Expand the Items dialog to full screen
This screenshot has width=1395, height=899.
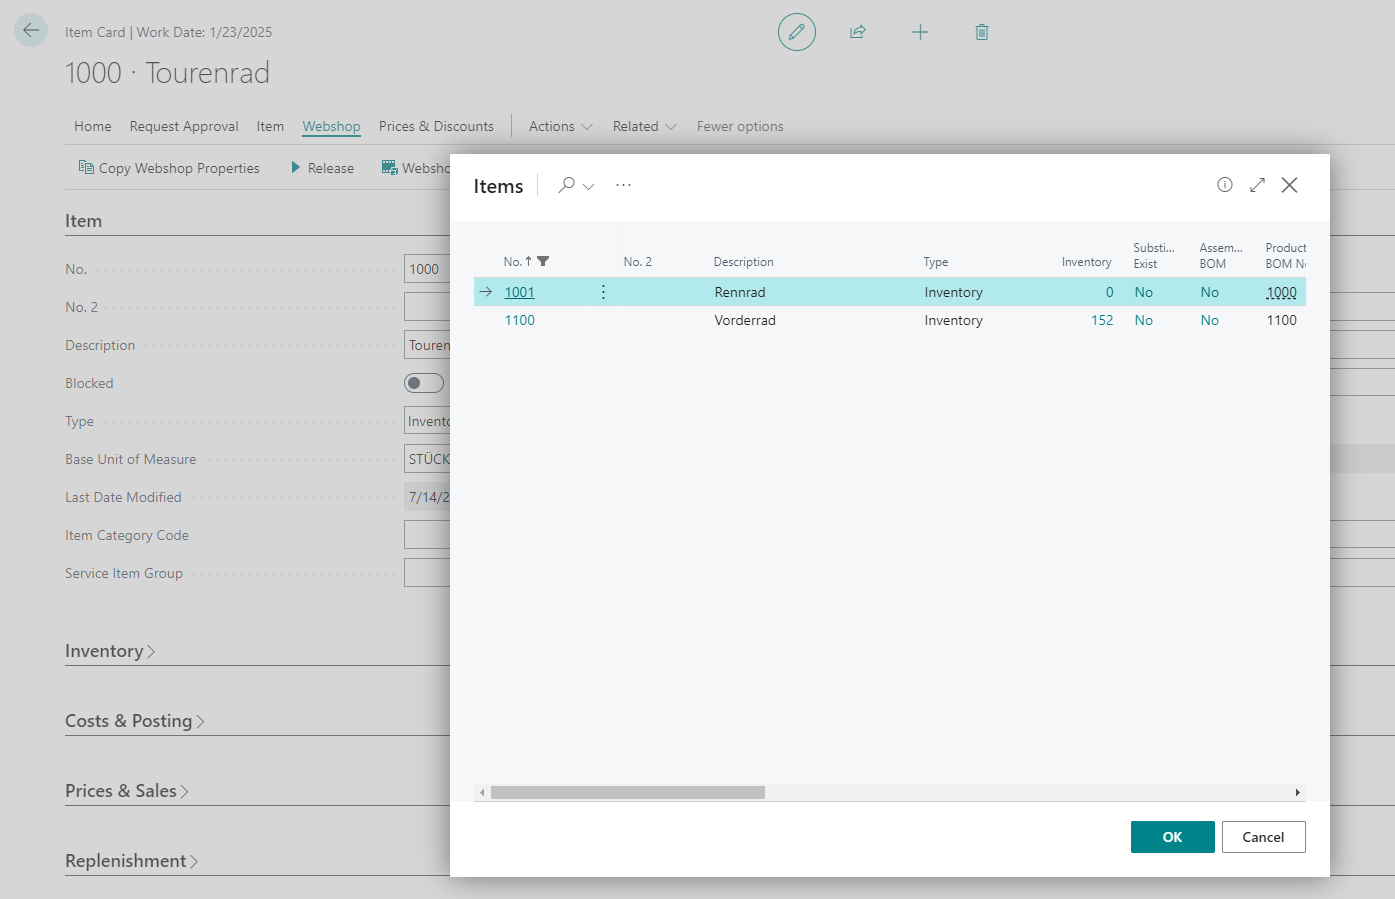[x=1257, y=185]
